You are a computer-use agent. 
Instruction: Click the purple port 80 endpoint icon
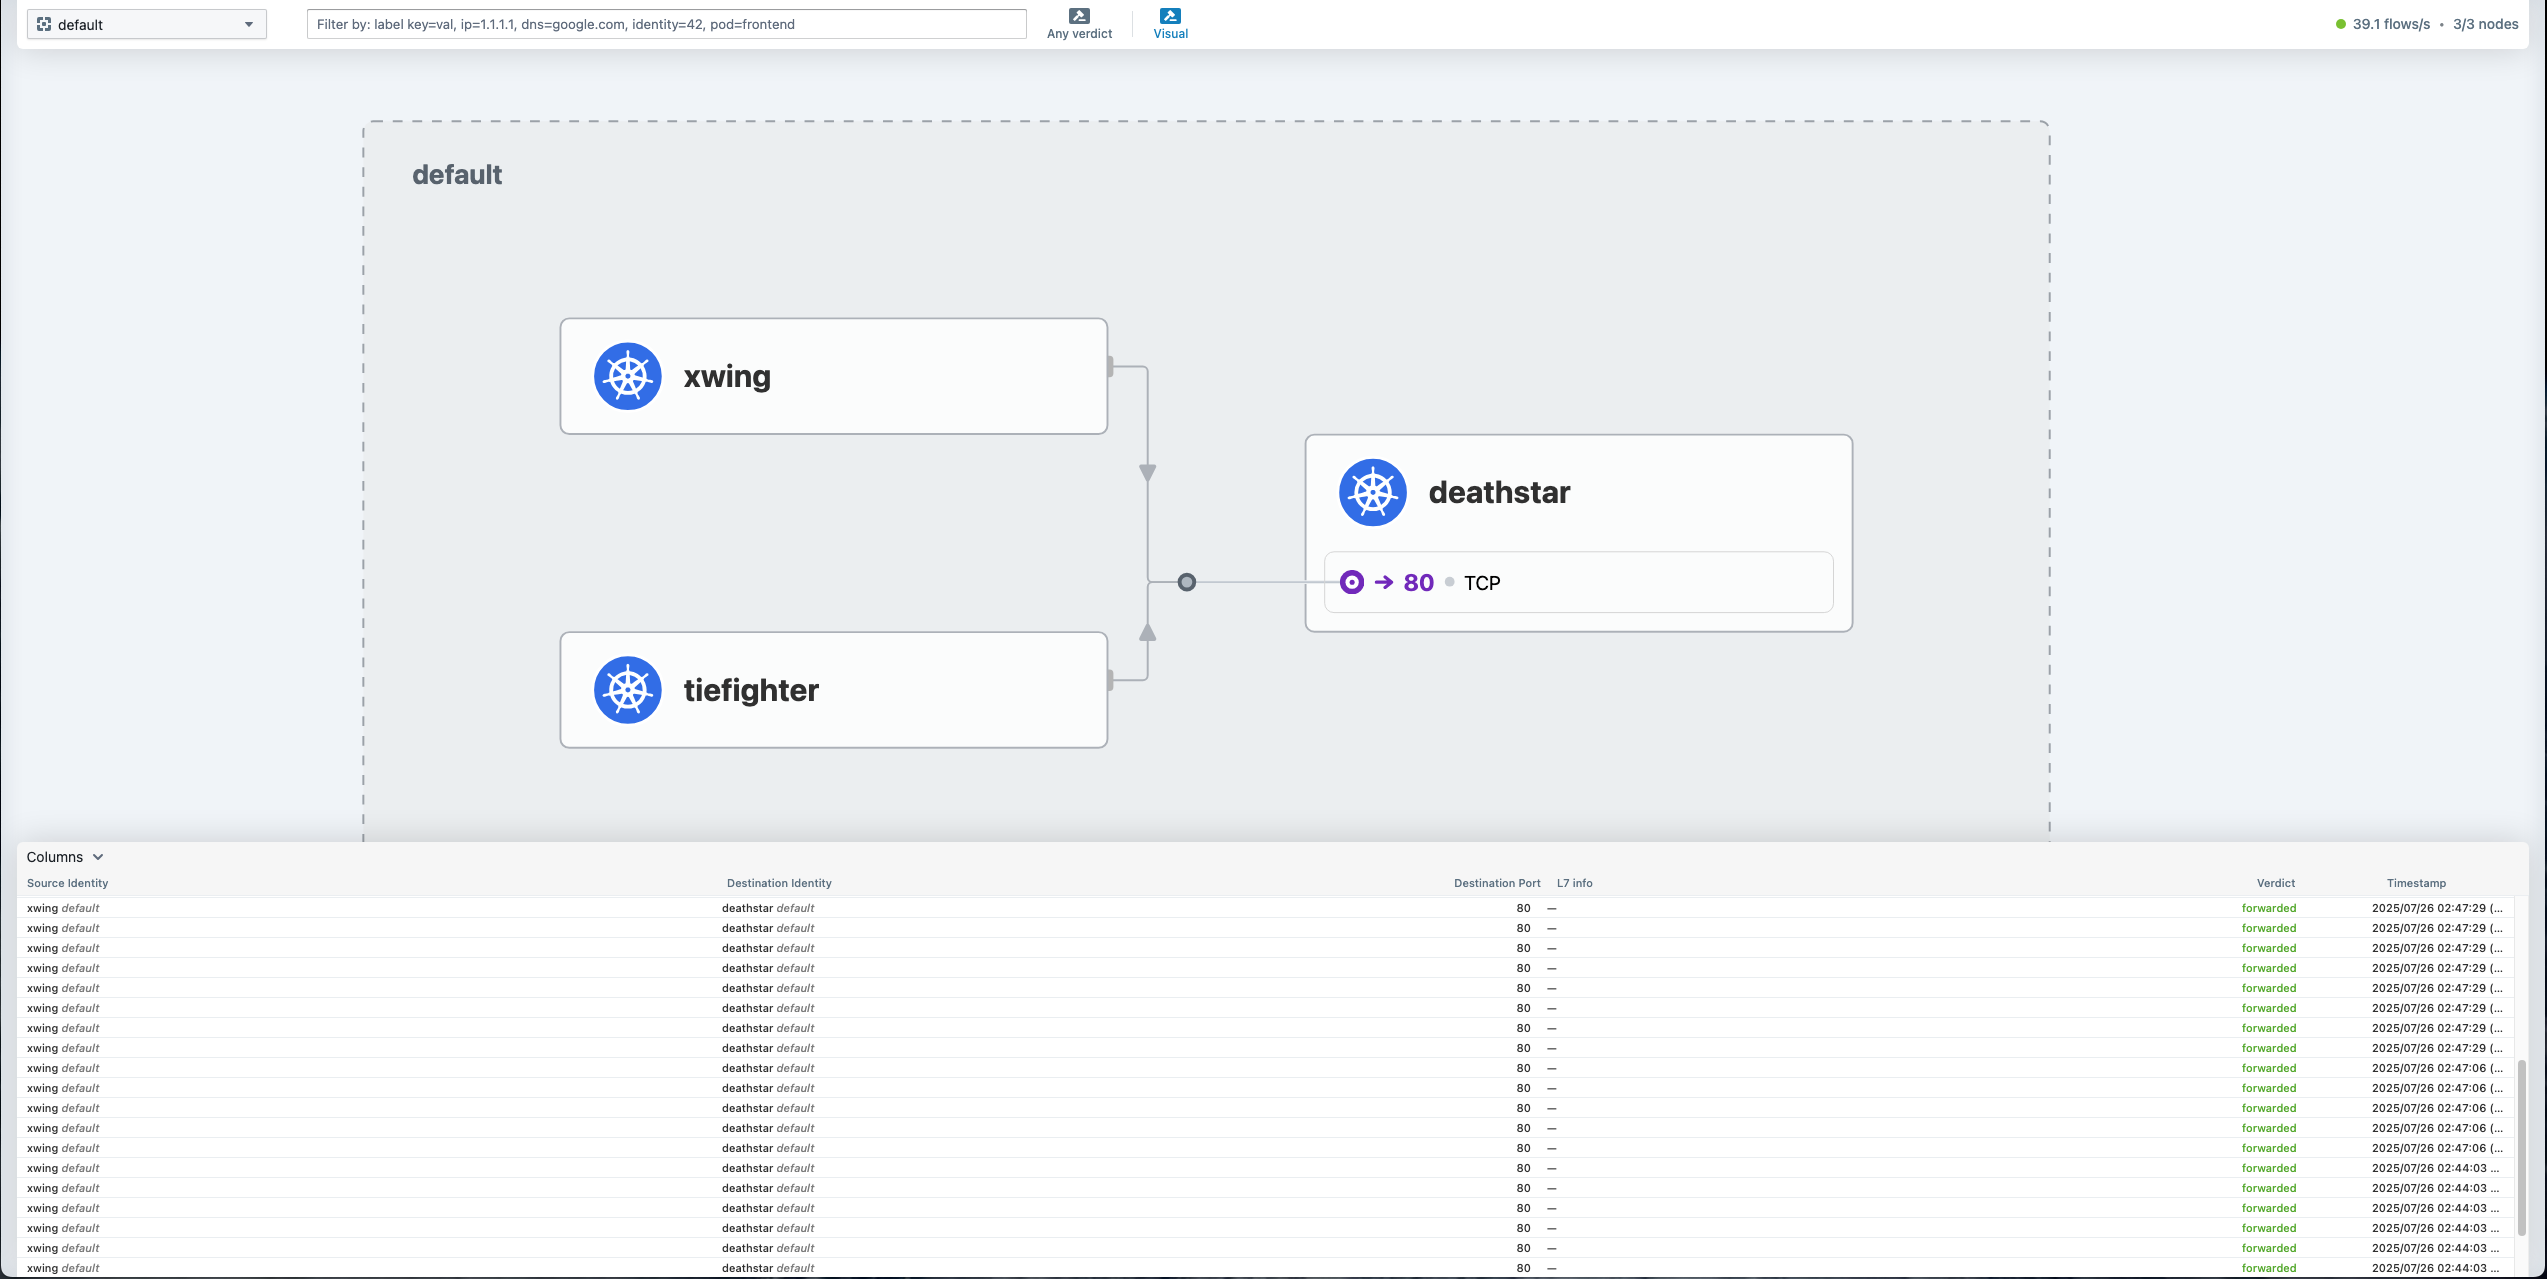(1351, 582)
